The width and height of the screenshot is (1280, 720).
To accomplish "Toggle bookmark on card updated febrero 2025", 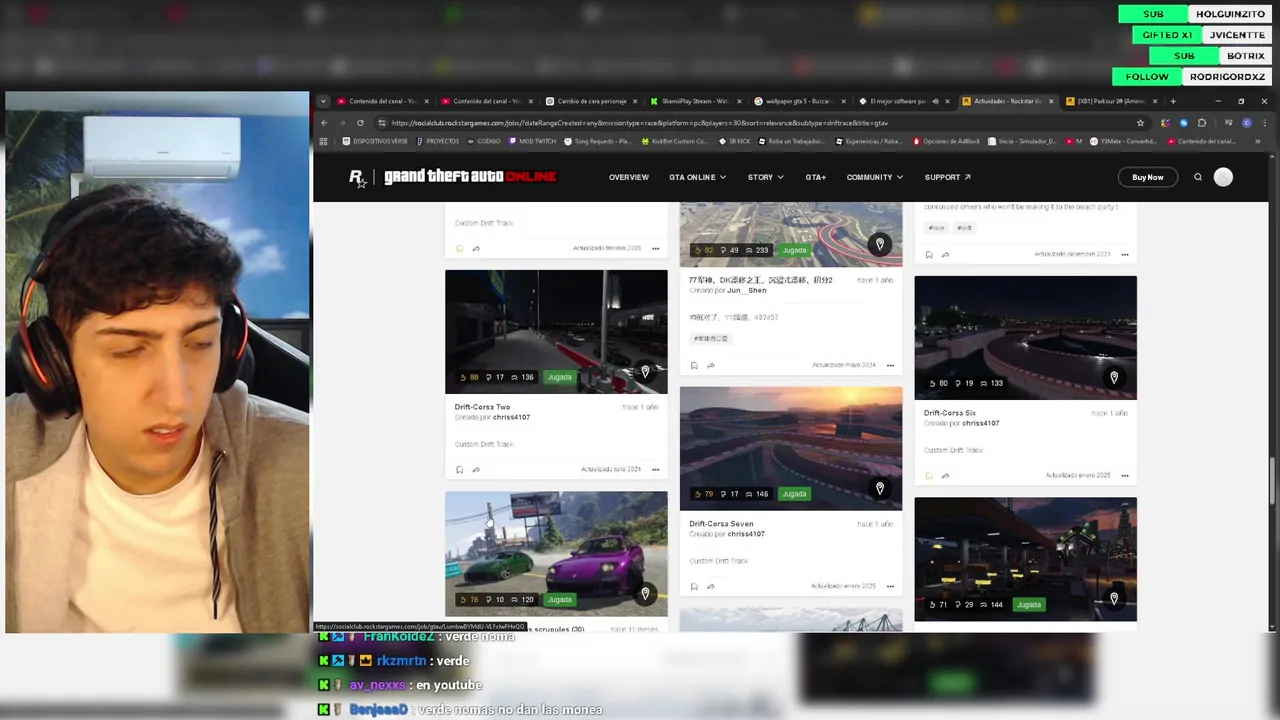I will click(460, 248).
